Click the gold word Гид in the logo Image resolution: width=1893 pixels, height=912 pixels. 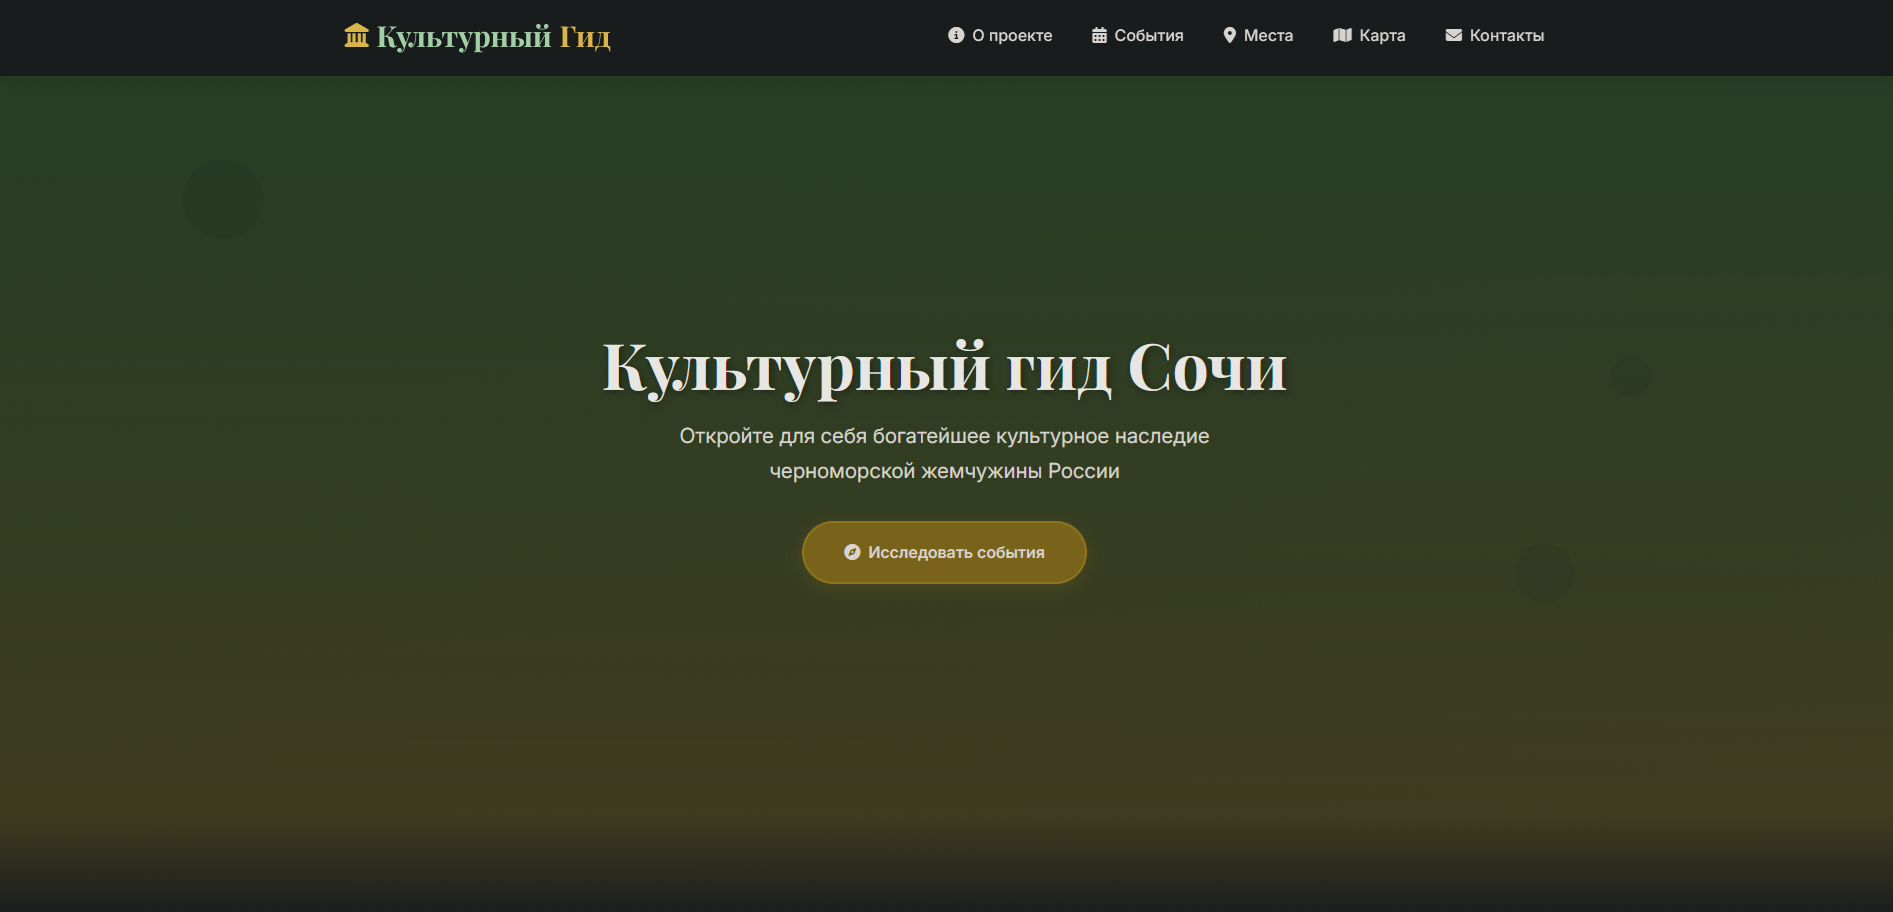[585, 37]
